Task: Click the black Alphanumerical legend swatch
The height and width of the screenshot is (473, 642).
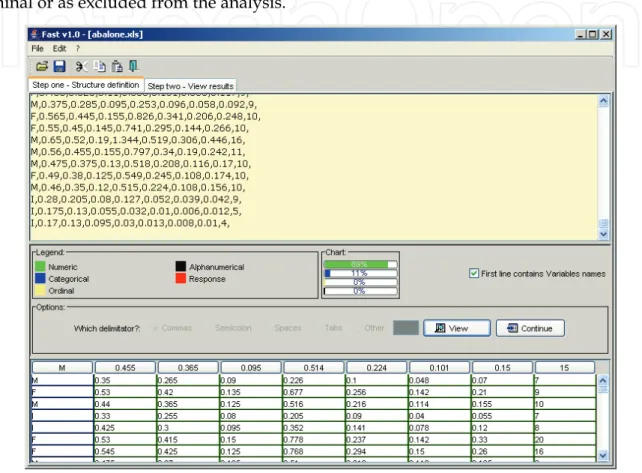Action: coord(181,266)
